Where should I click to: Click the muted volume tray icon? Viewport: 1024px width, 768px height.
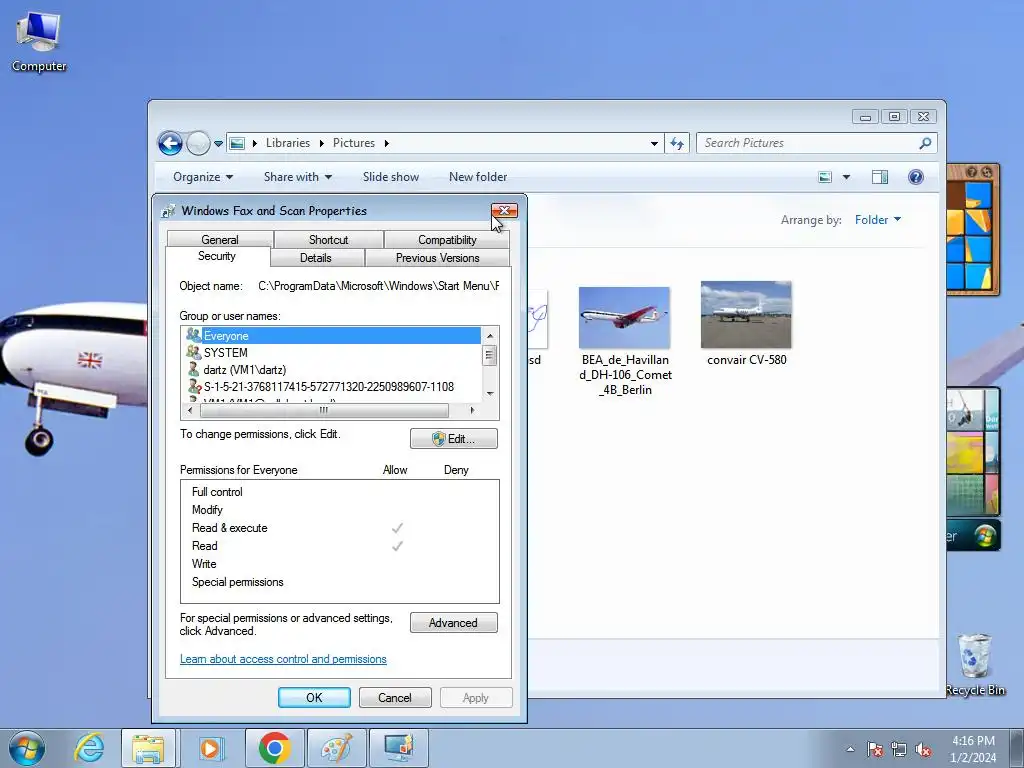(x=923, y=749)
